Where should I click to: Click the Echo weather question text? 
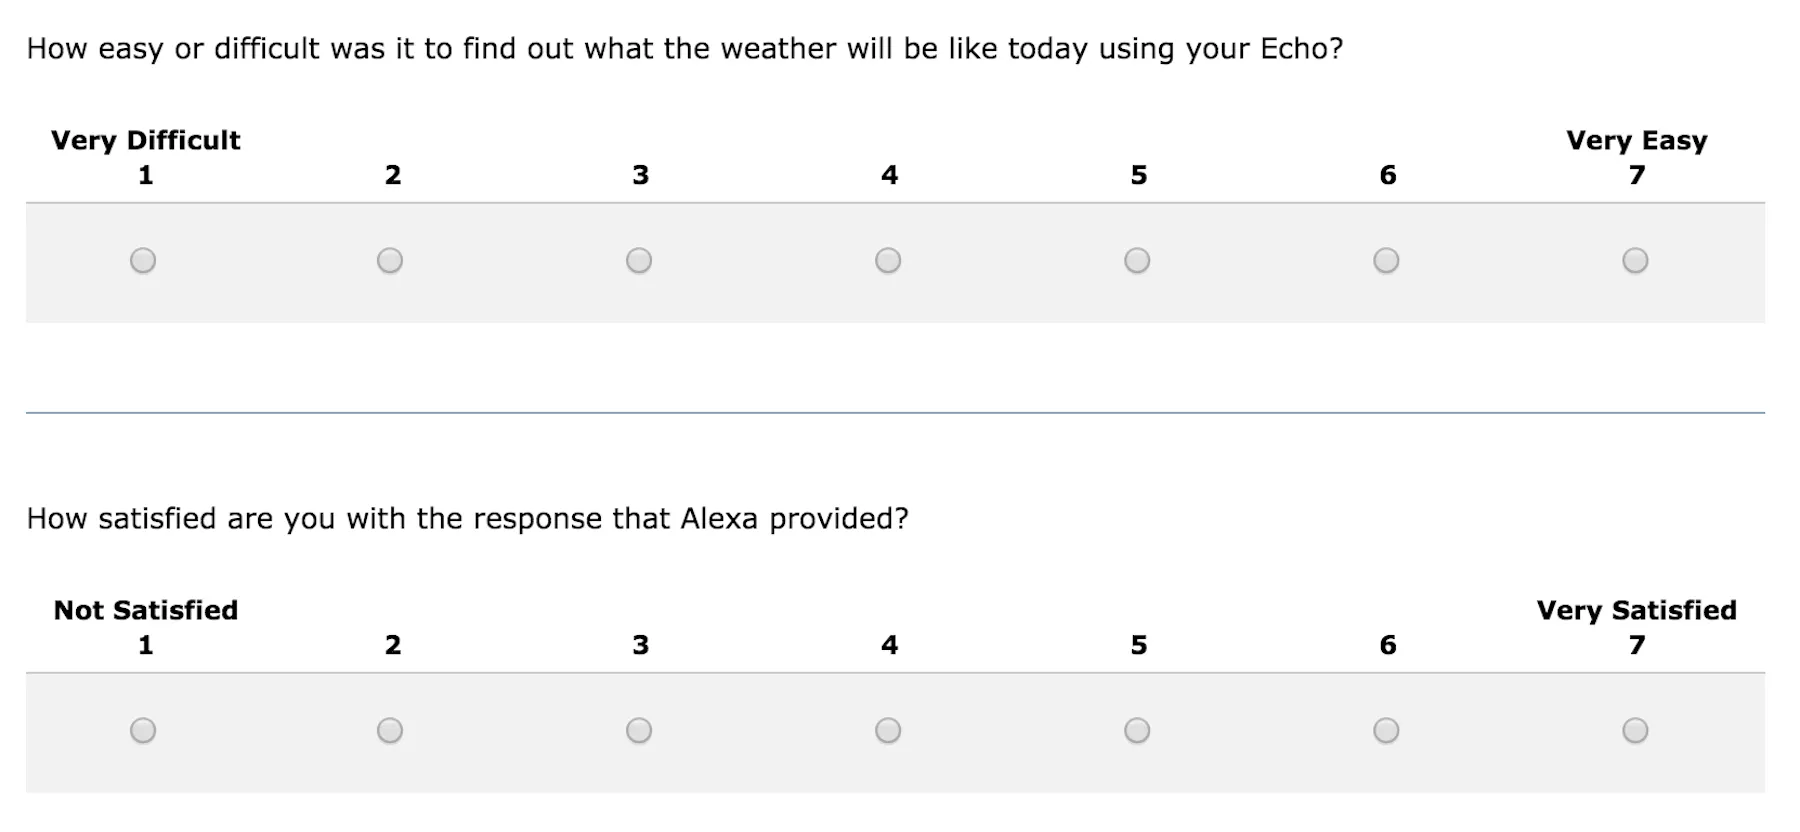click(685, 47)
